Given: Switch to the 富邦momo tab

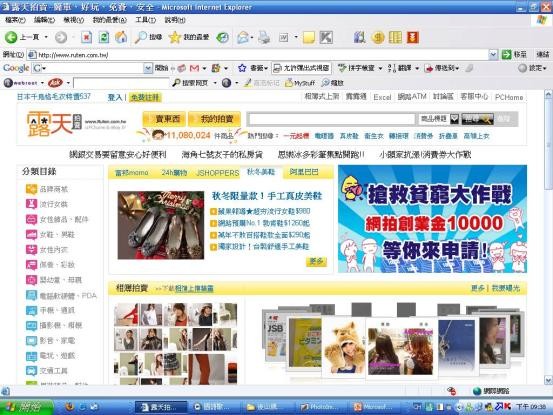Looking at the screenshot, I should coord(131,173).
